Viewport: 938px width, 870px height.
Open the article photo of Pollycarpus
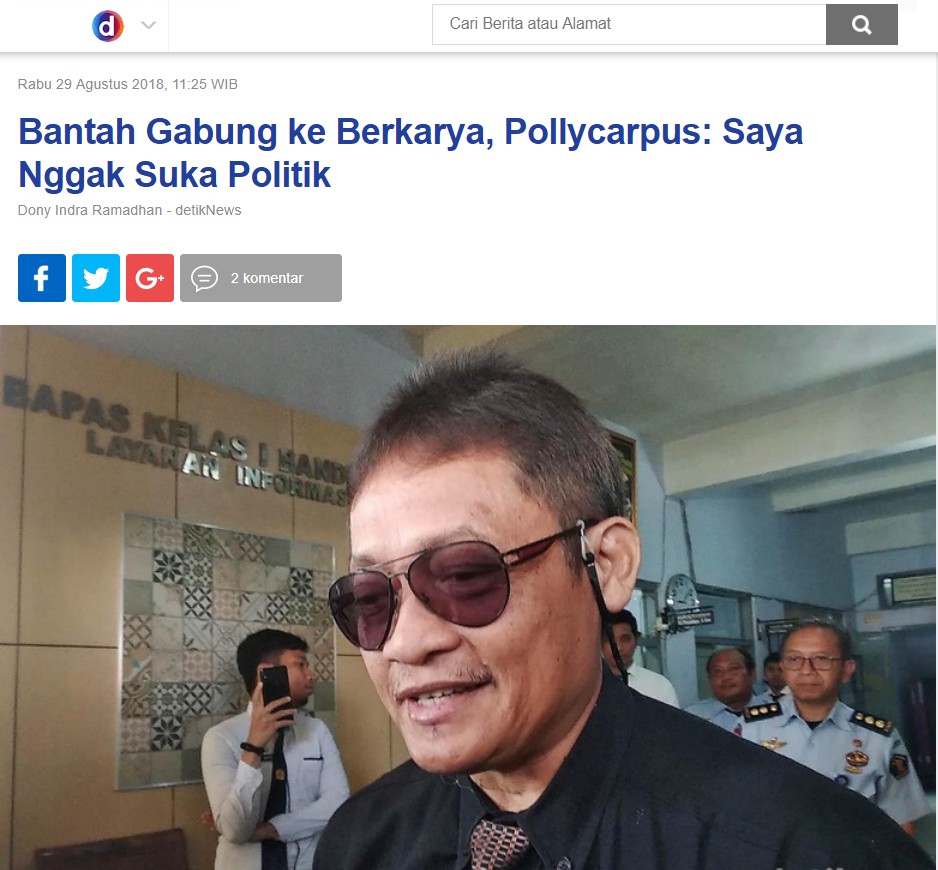[468, 597]
